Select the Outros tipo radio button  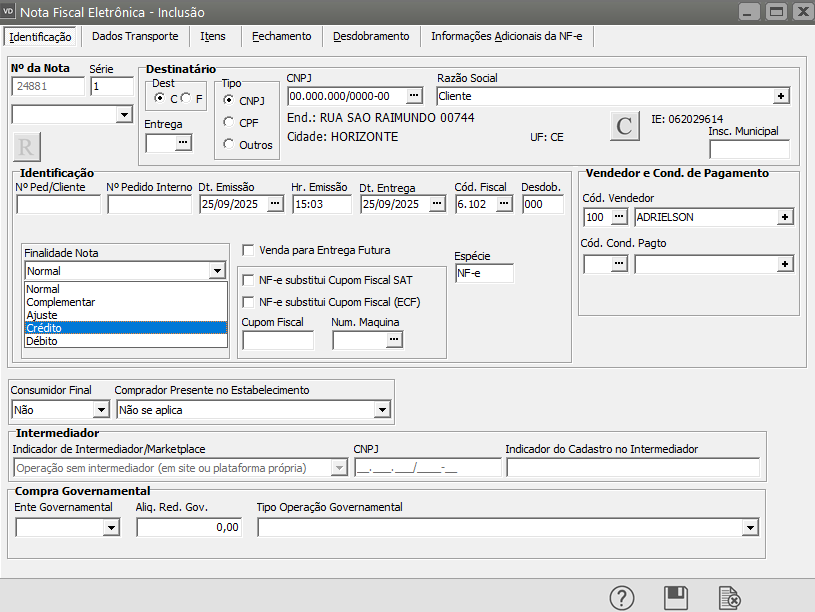tap(228, 144)
